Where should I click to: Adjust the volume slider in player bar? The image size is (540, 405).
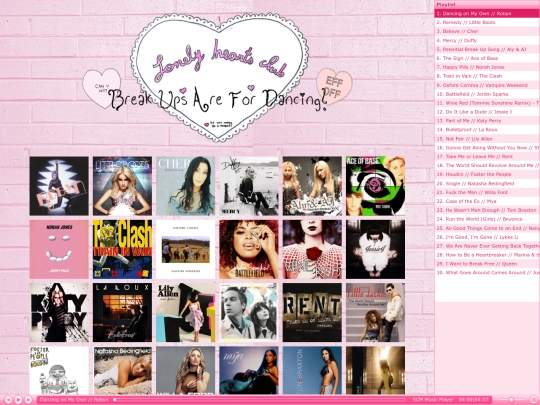[x=511, y=400]
